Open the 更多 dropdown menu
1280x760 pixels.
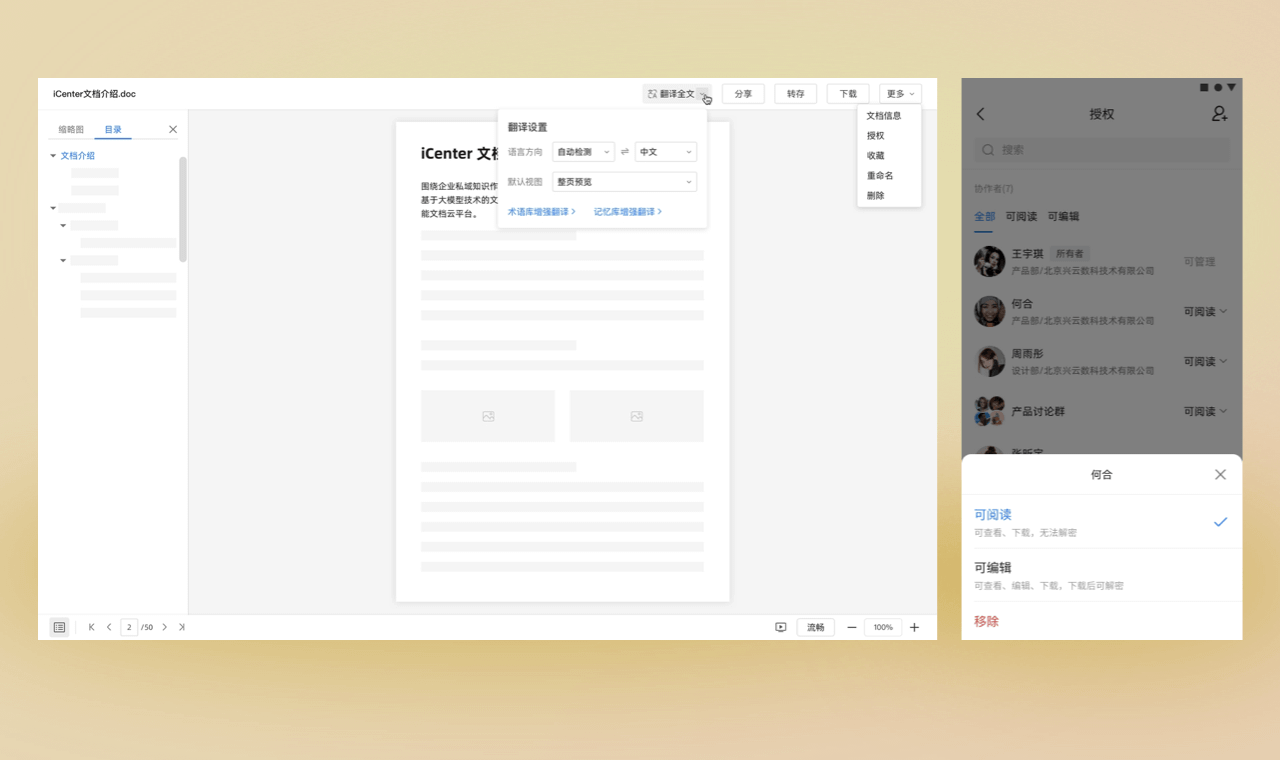point(900,94)
